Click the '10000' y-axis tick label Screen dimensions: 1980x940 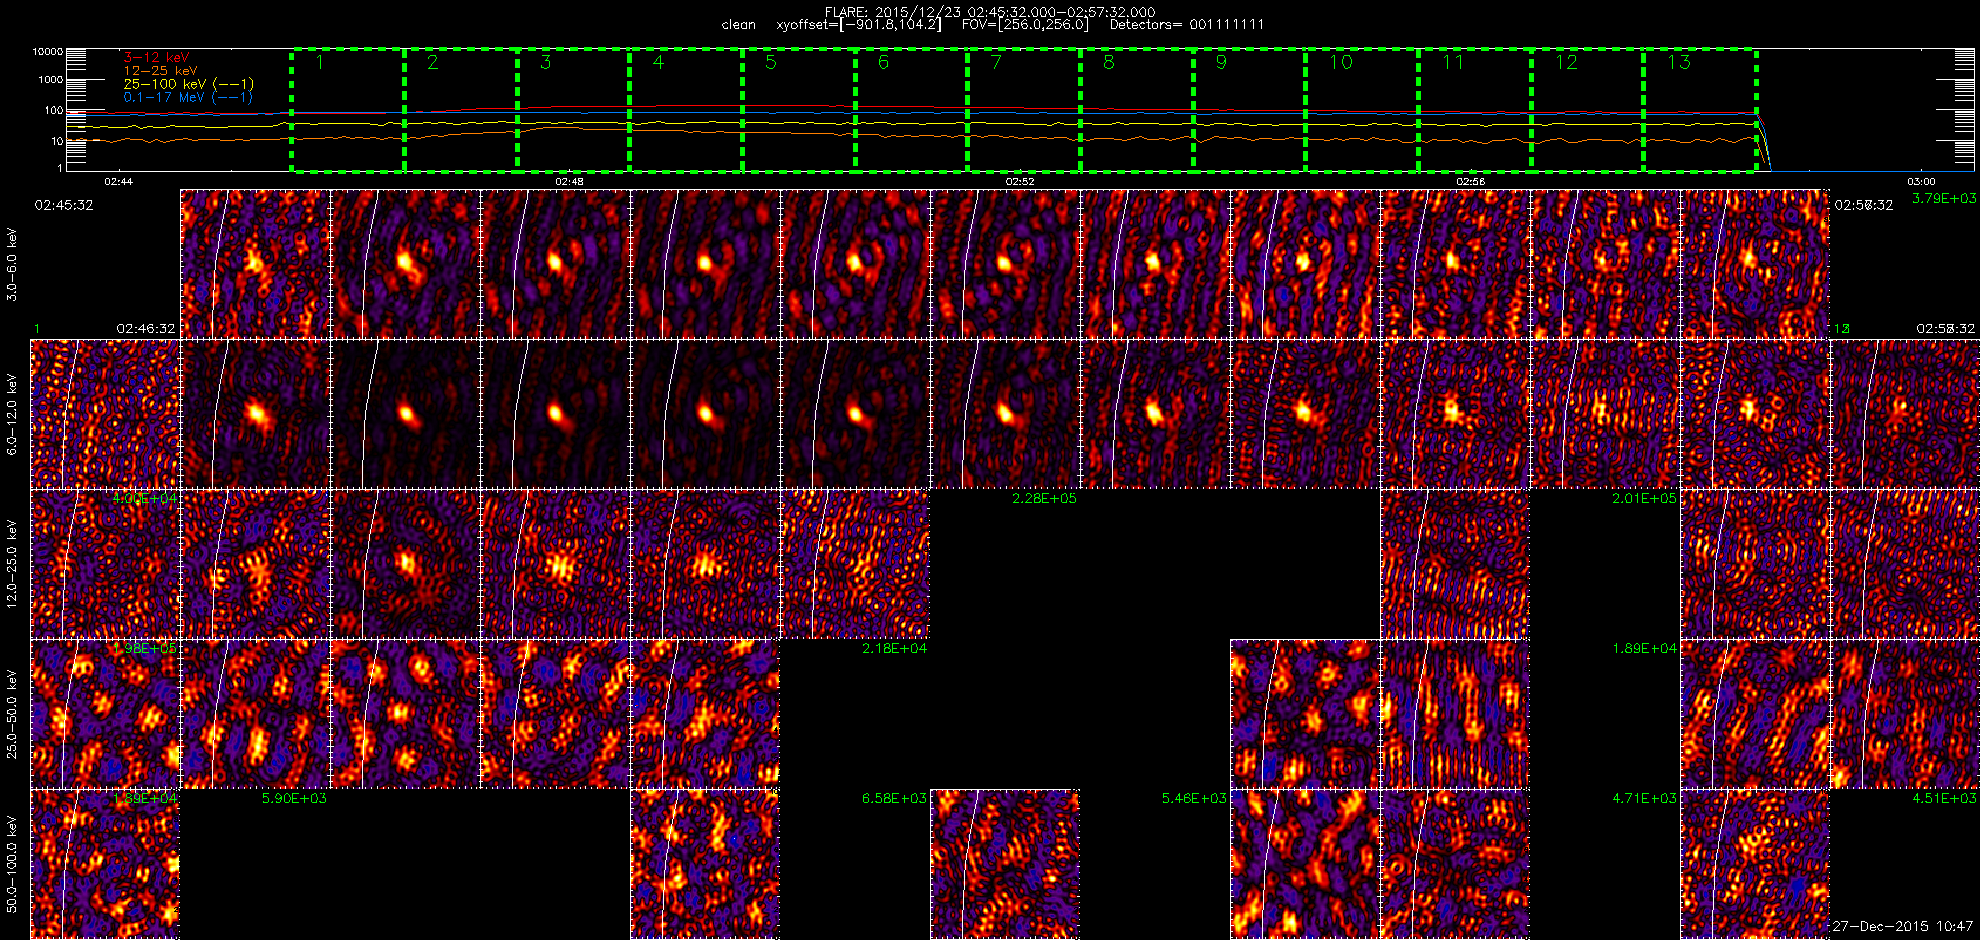48,51
